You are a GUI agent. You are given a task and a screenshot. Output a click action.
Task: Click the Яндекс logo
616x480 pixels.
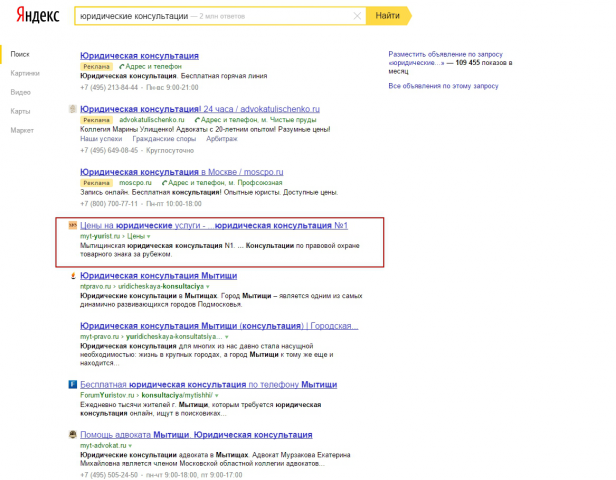tap(38, 16)
